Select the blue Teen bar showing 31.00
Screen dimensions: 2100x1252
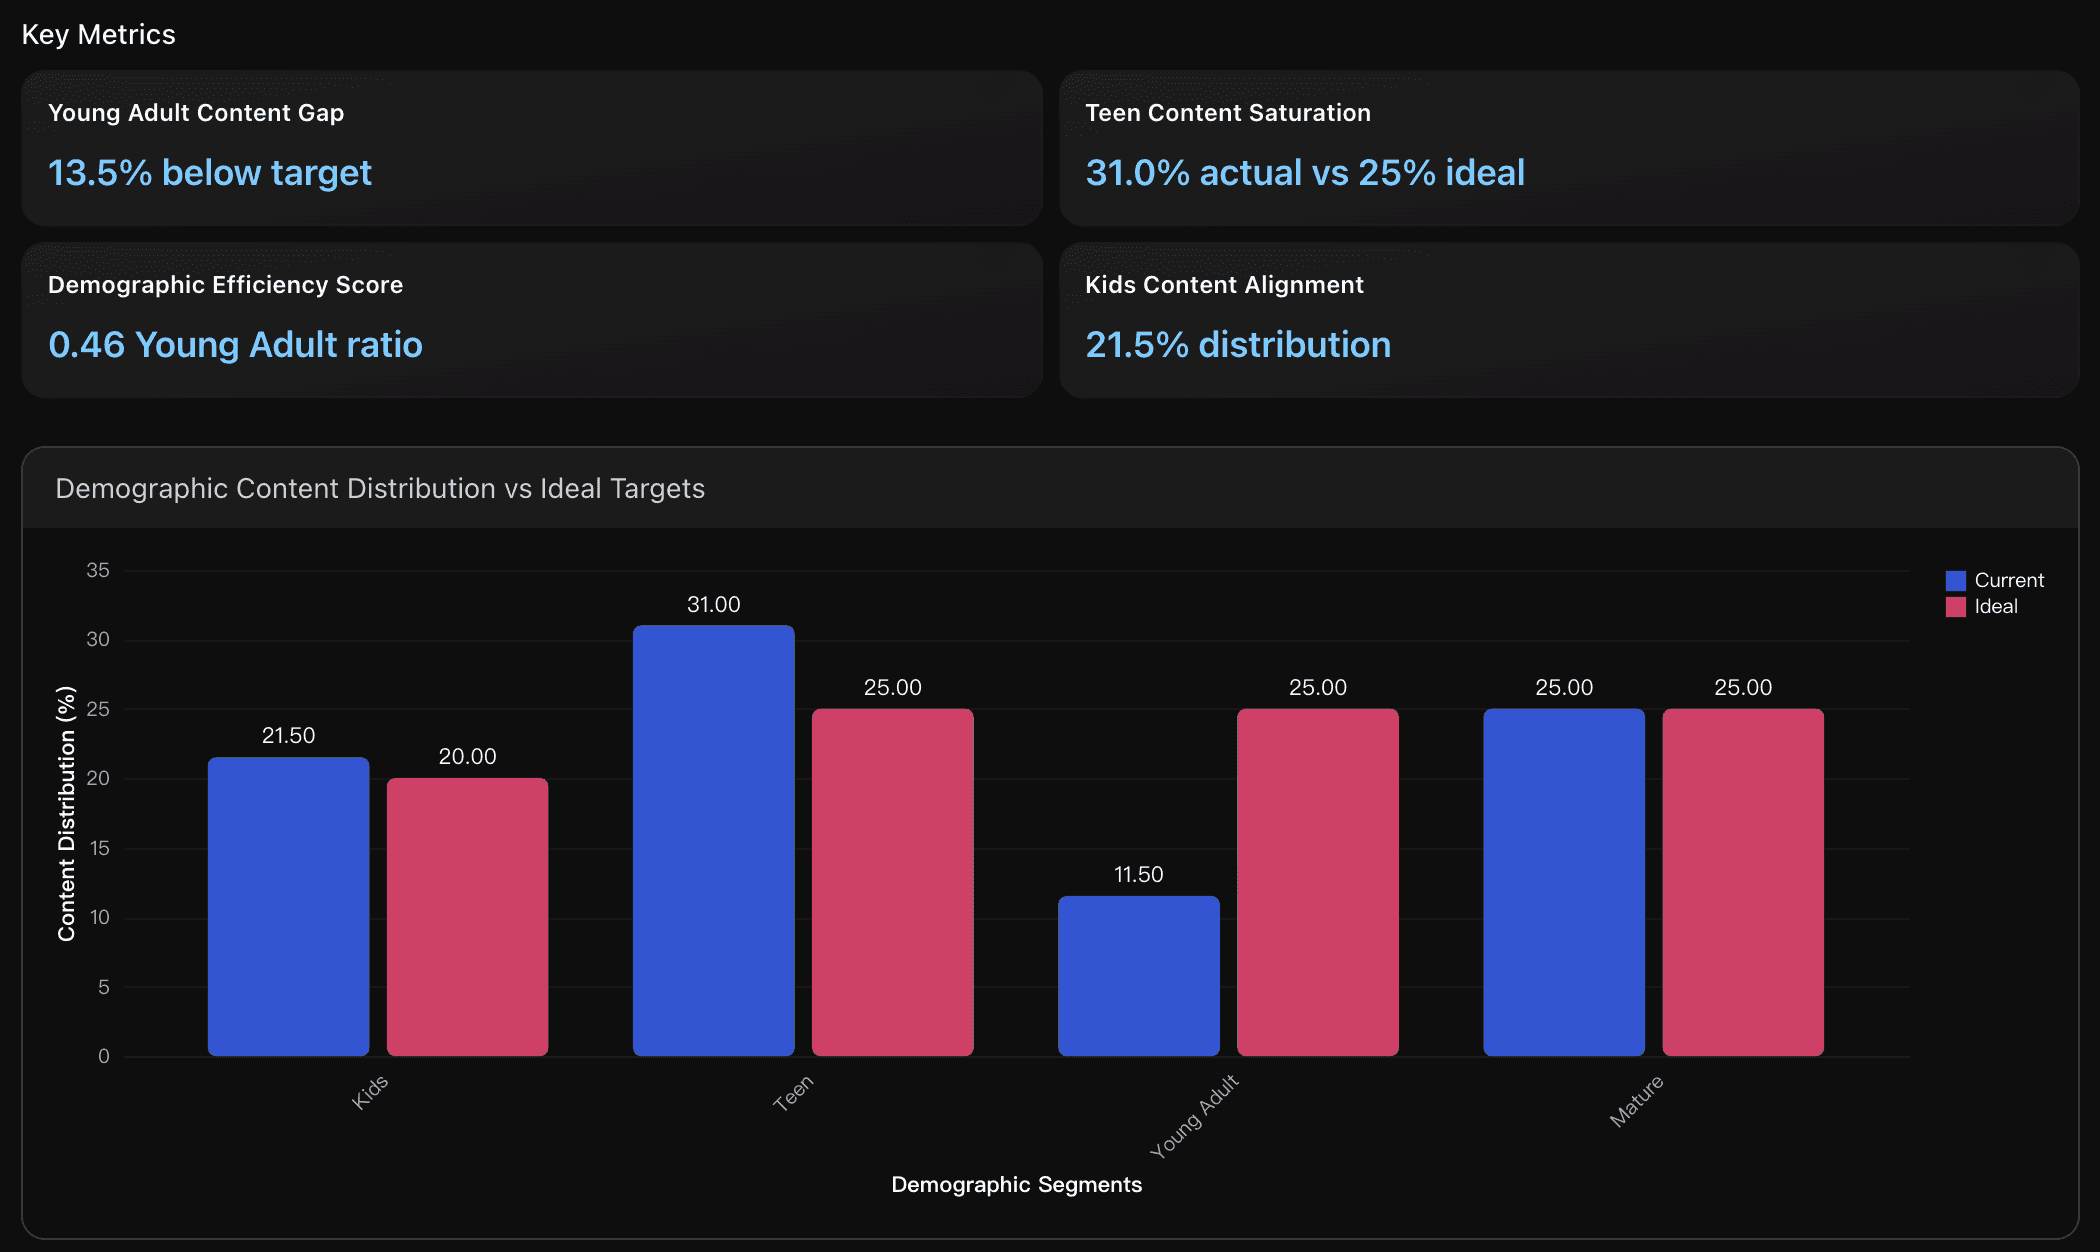pos(712,840)
